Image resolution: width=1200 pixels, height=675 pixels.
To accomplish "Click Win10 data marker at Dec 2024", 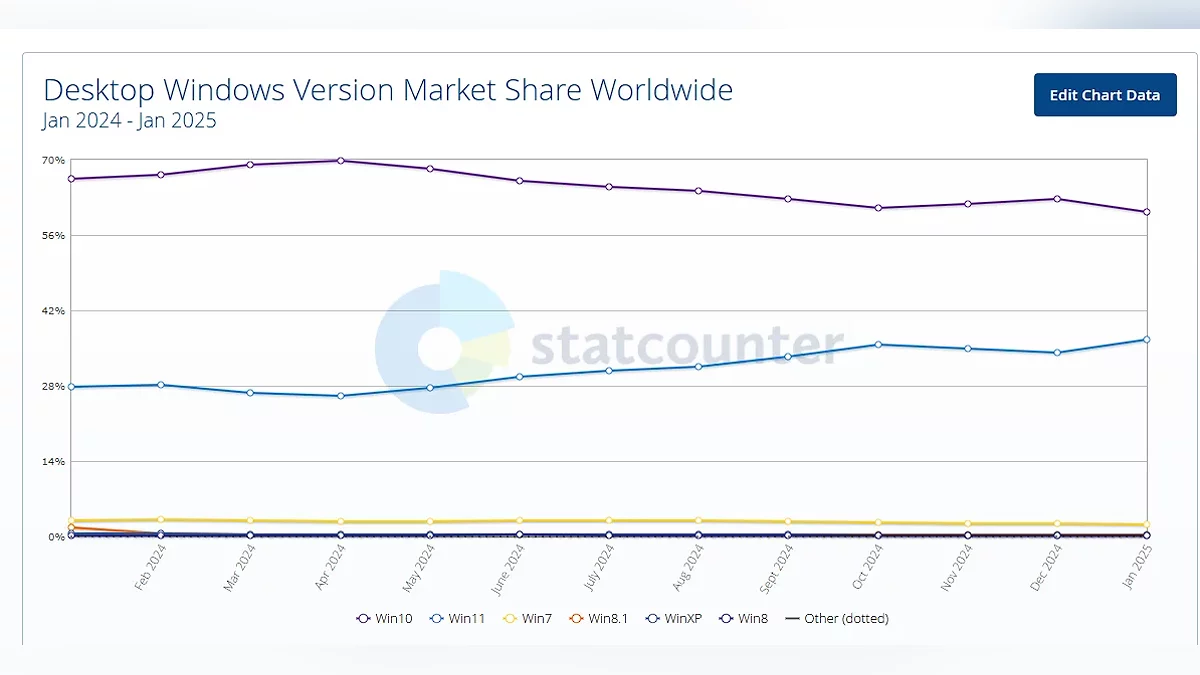I will tap(1057, 199).
